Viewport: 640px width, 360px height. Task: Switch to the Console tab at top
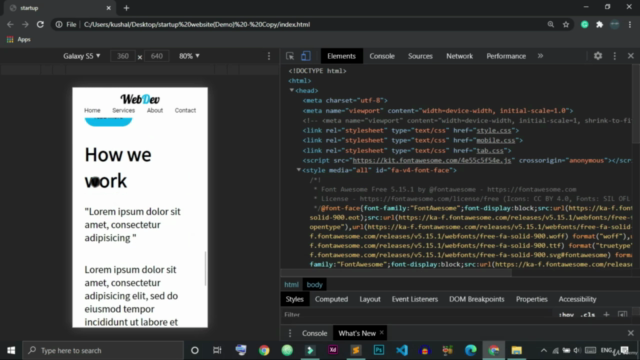[382, 56]
